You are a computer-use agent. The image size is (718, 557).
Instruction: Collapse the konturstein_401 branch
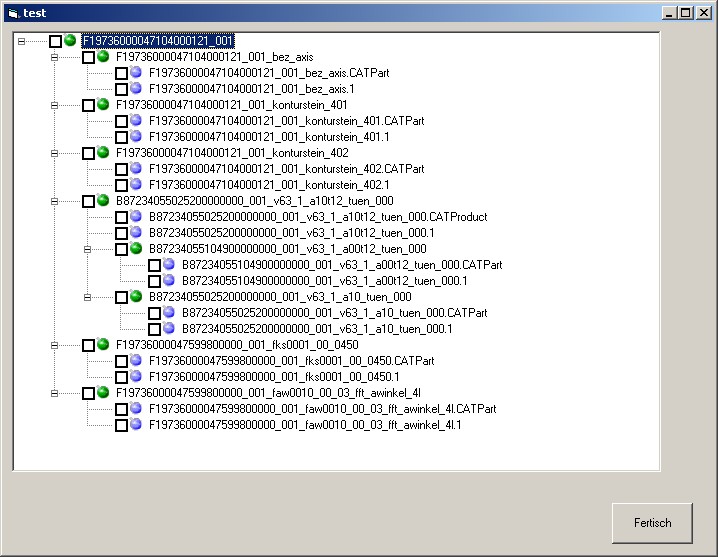coord(54,105)
